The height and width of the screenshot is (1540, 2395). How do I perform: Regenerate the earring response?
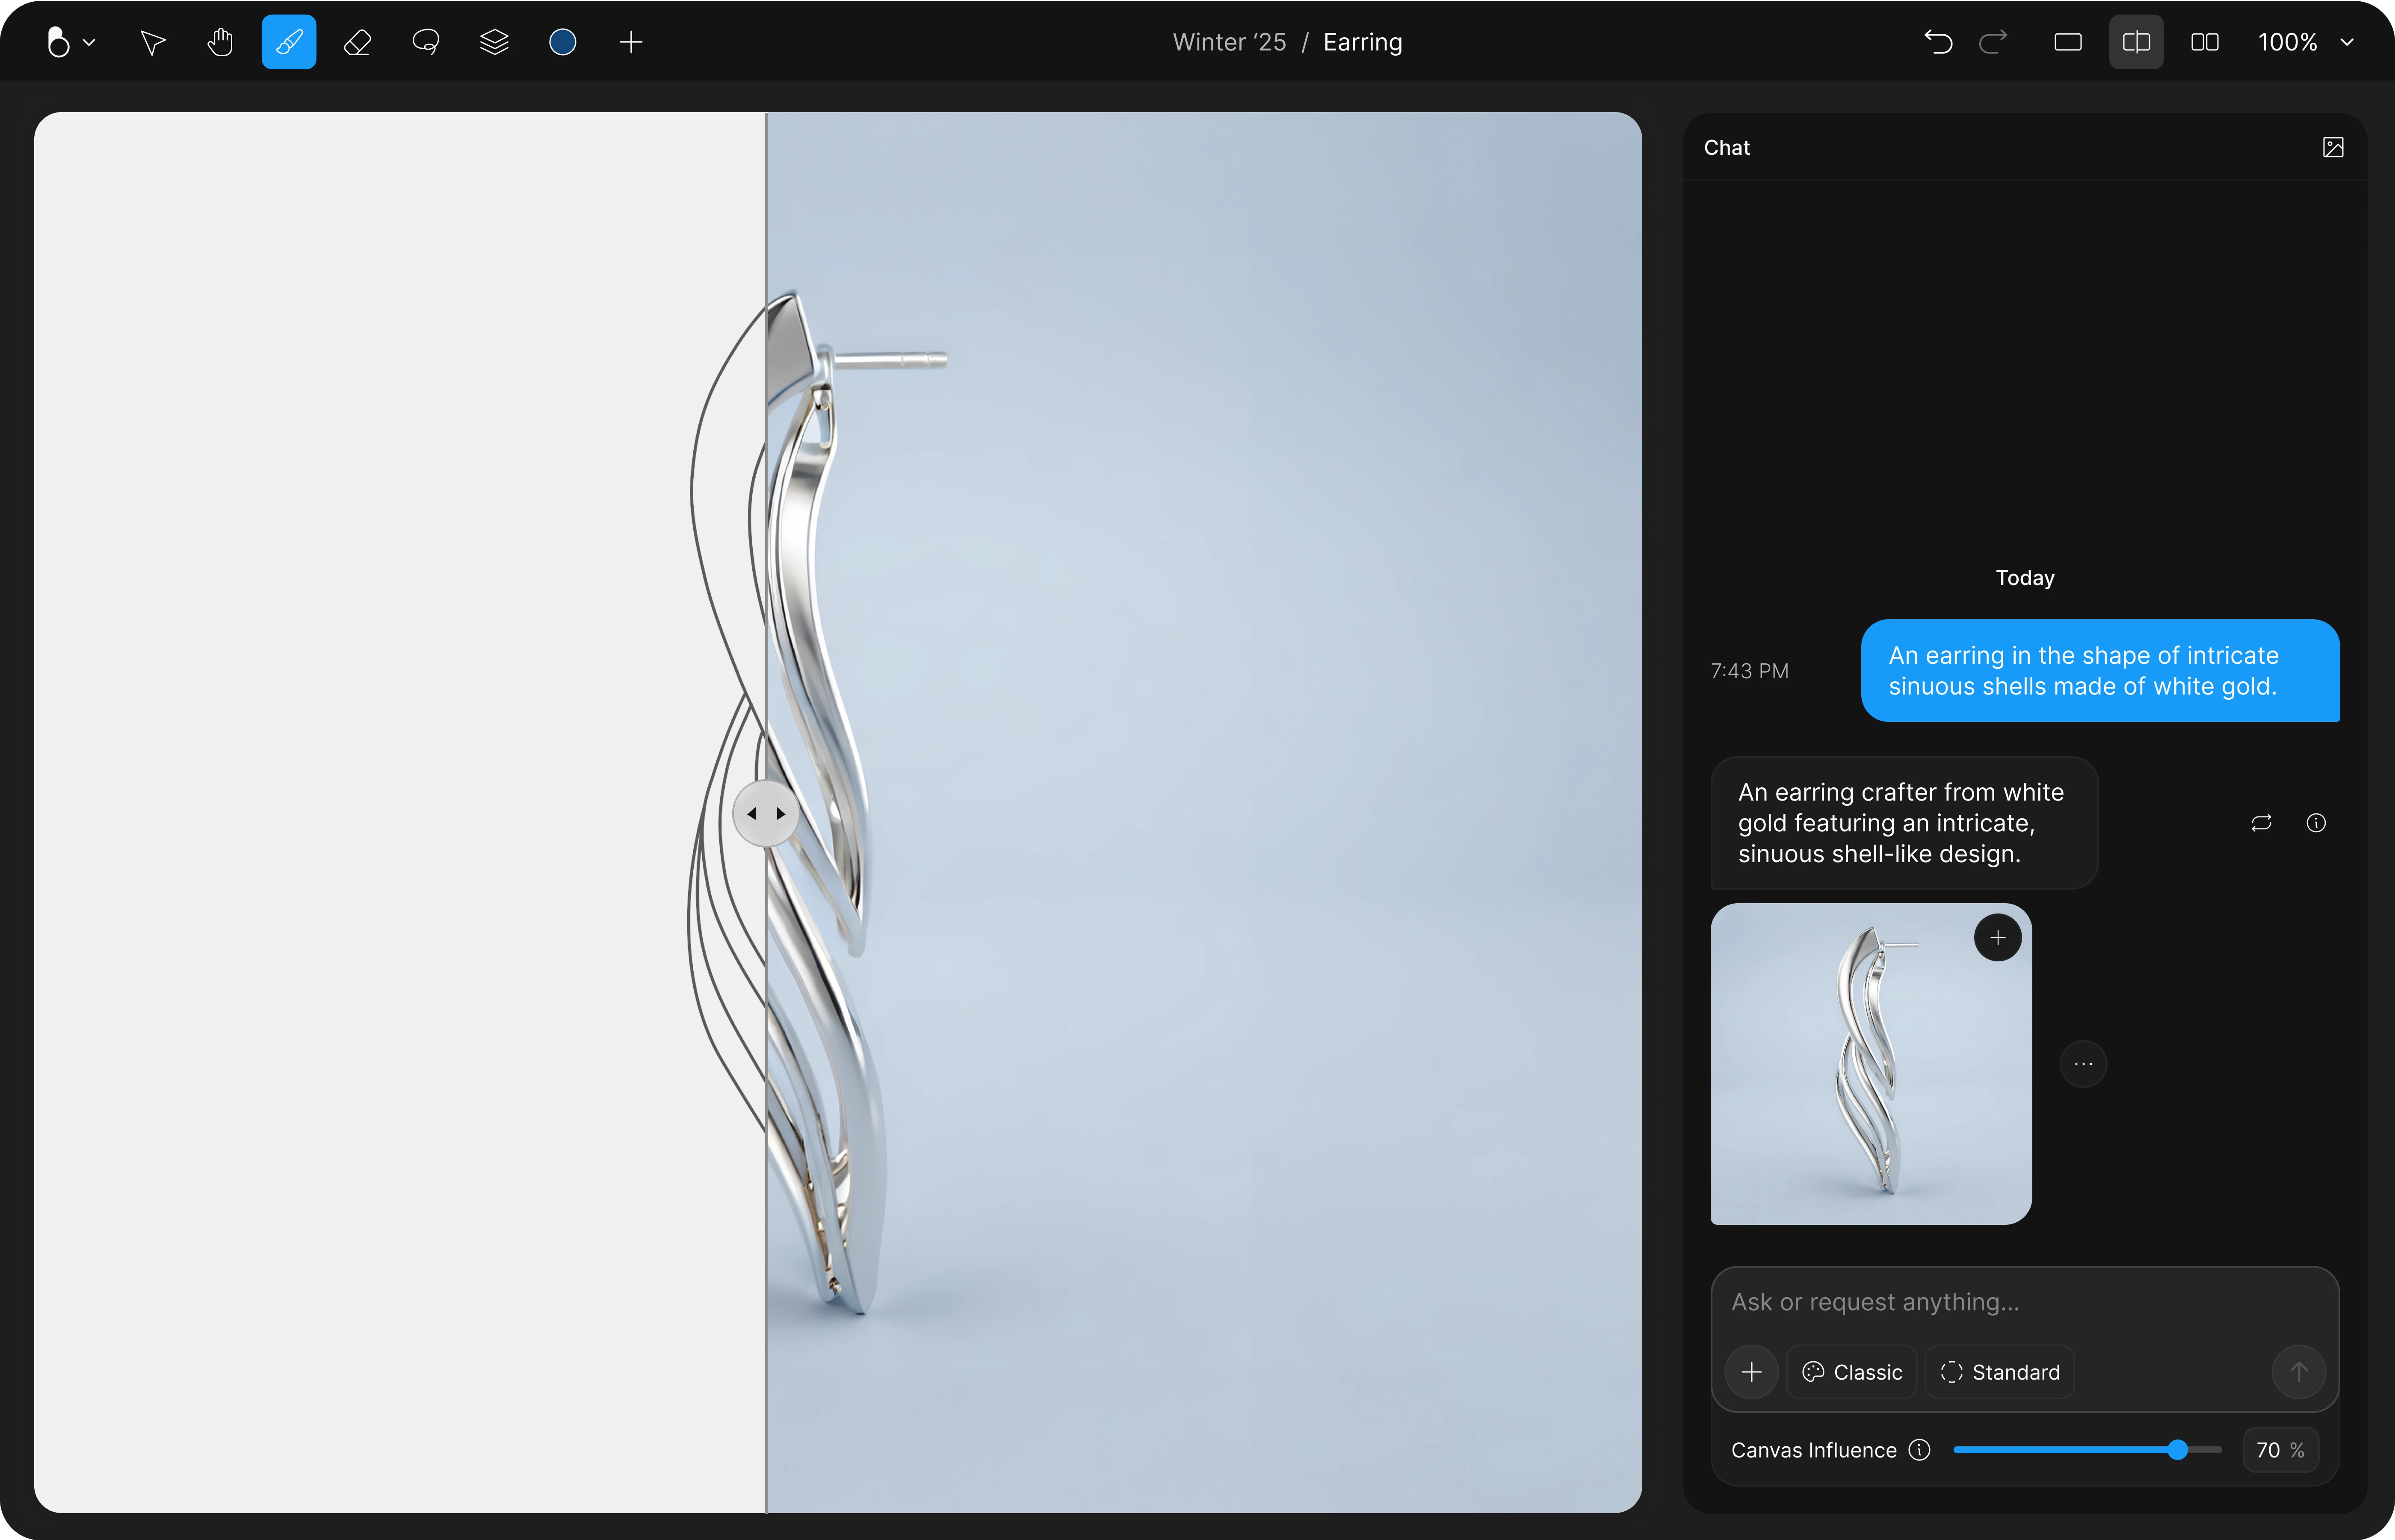2261,823
